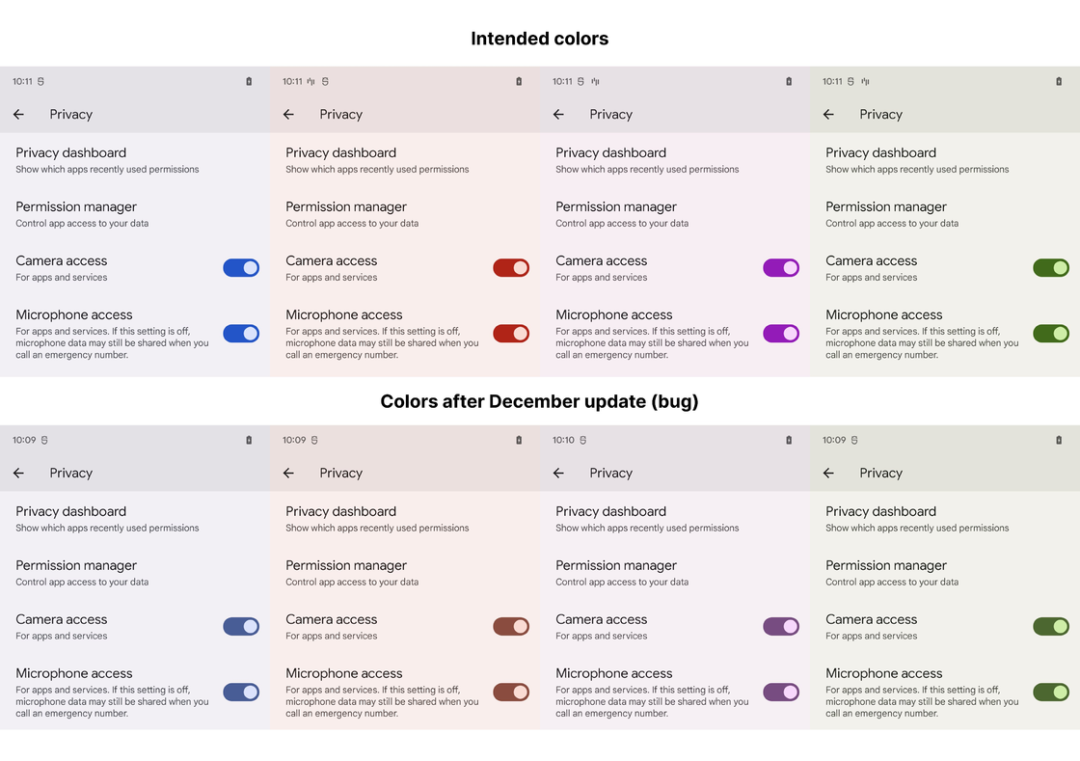Toggle Camera access in top purple-themed screen

click(x=781, y=268)
